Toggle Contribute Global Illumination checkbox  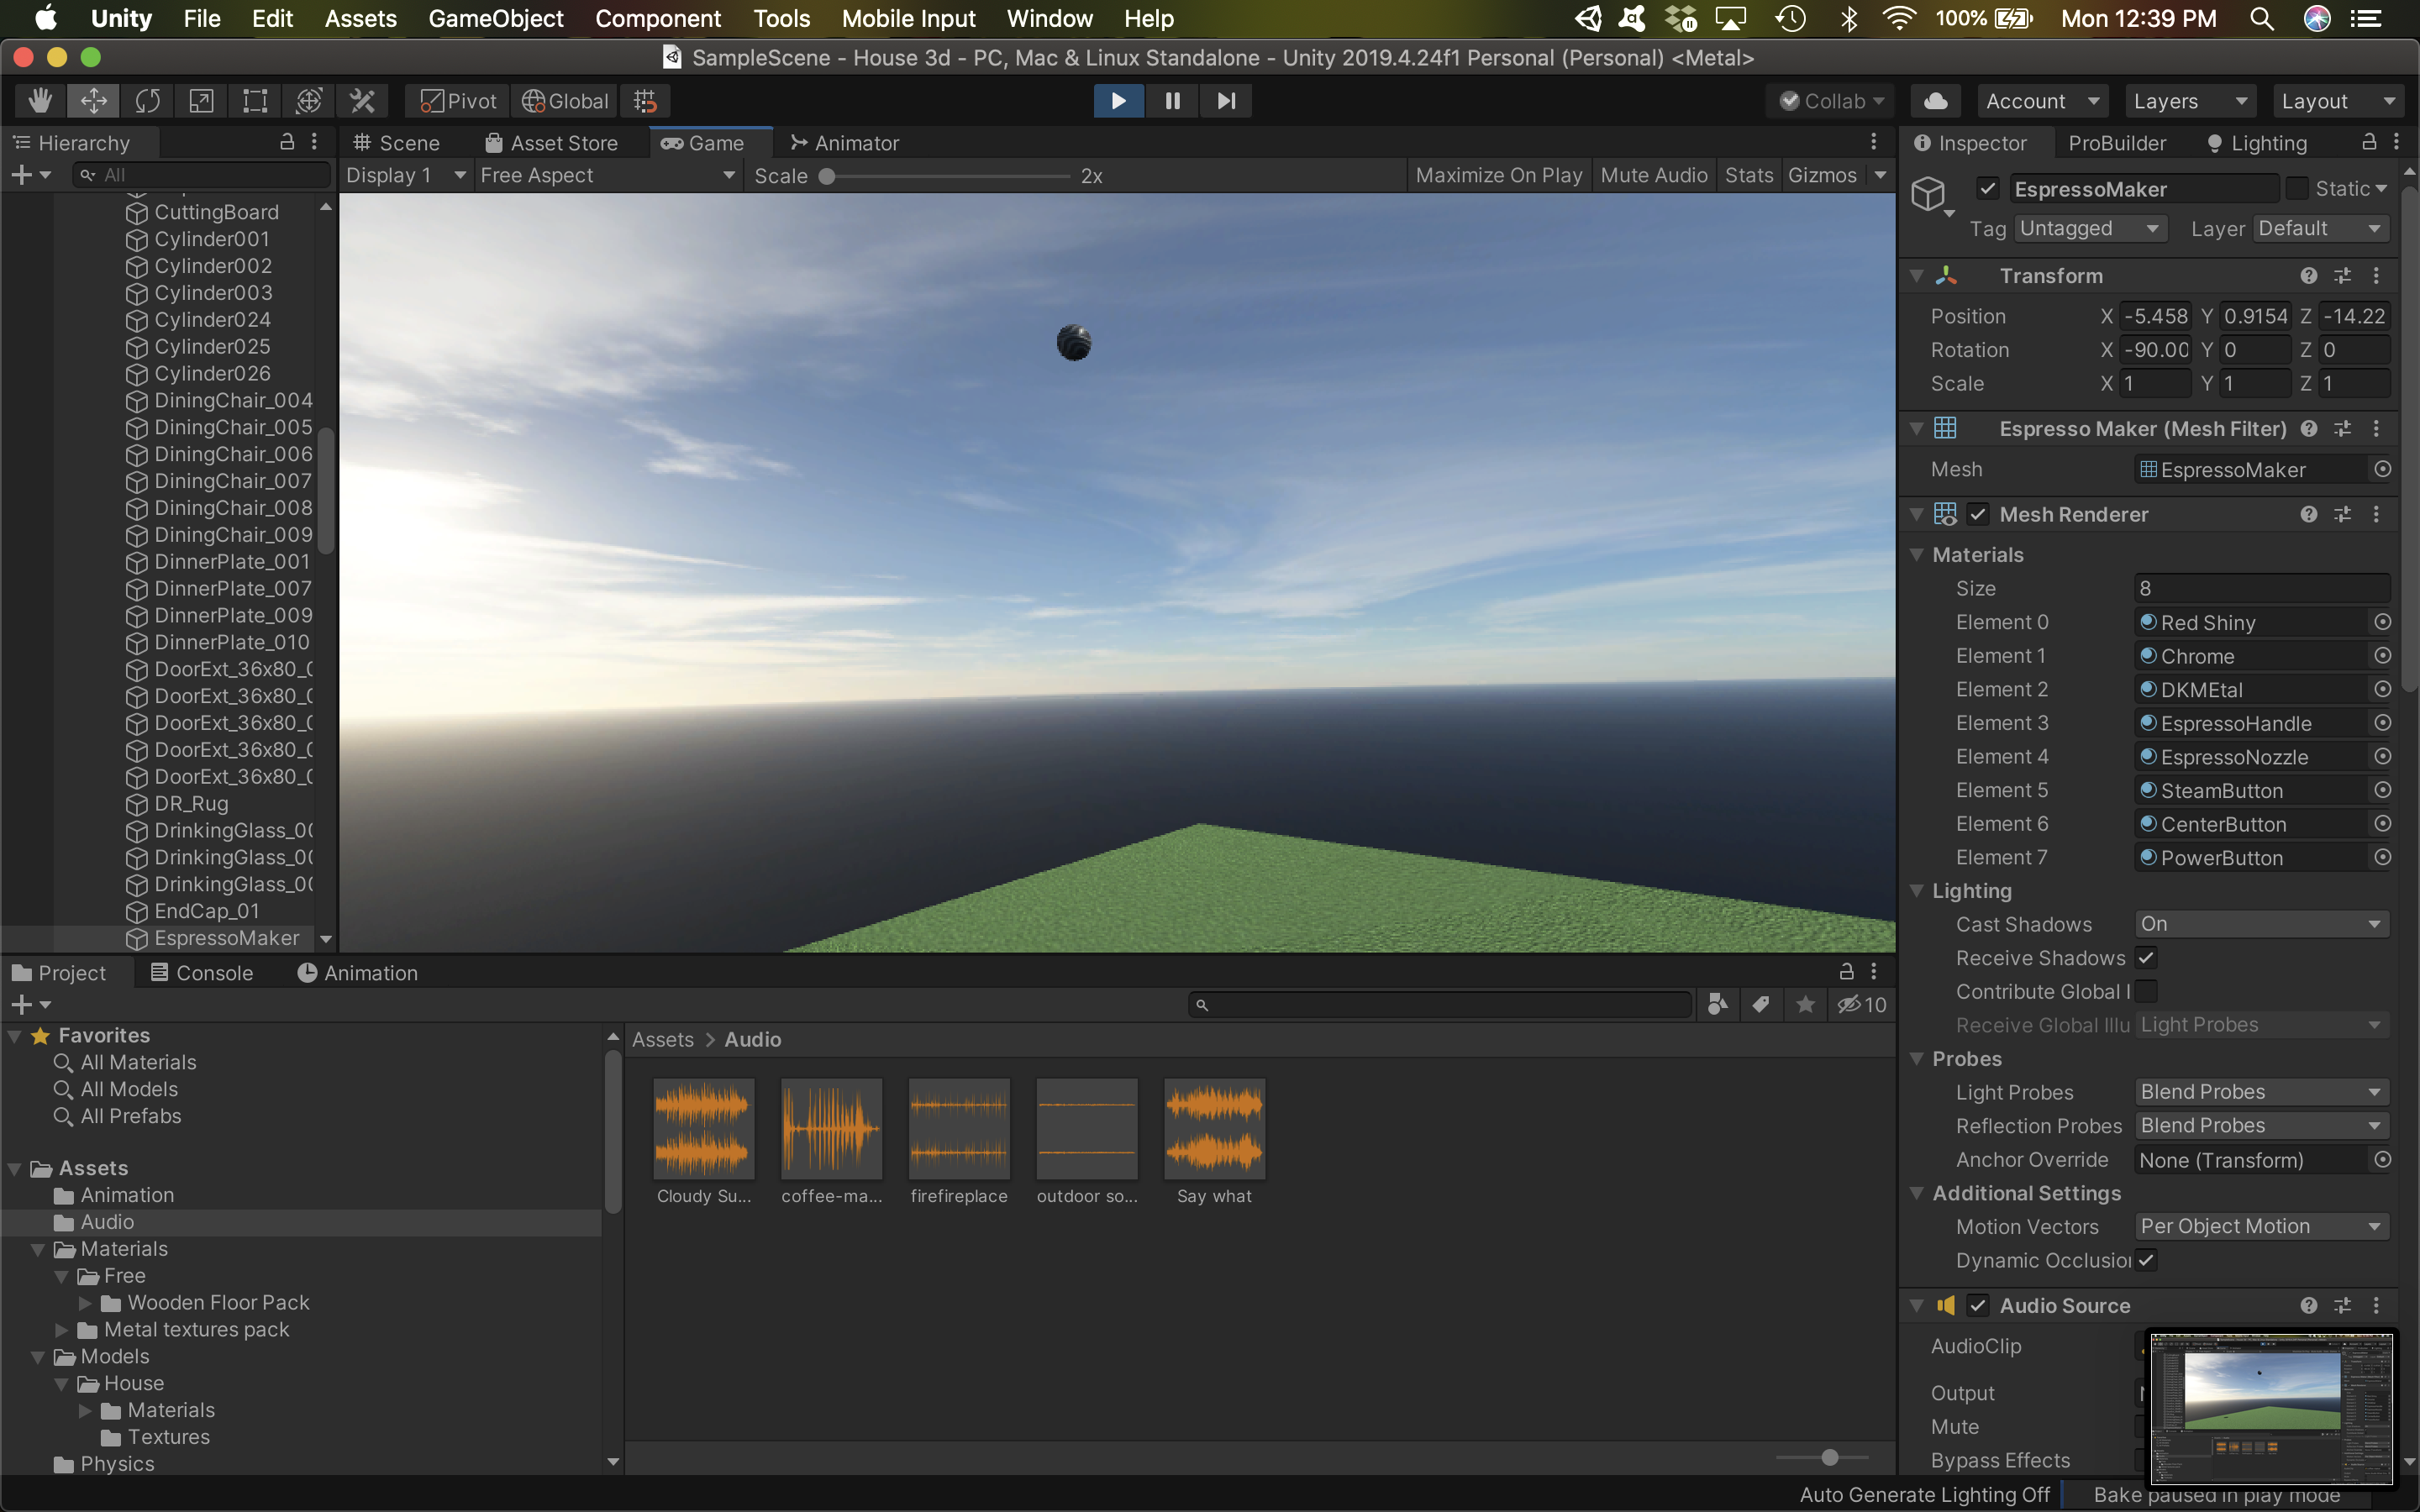(x=2146, y=991)
